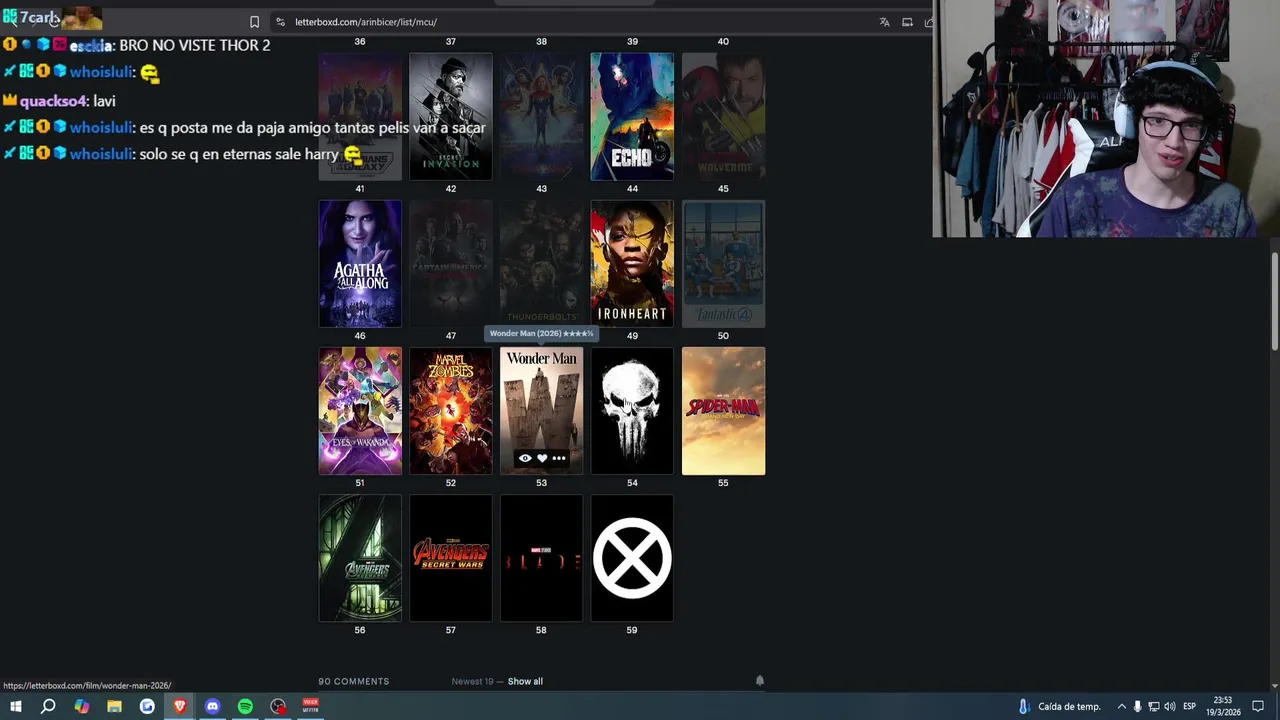
Task: Open OBS Studio from the taskbar
Action: coord(278,706)
